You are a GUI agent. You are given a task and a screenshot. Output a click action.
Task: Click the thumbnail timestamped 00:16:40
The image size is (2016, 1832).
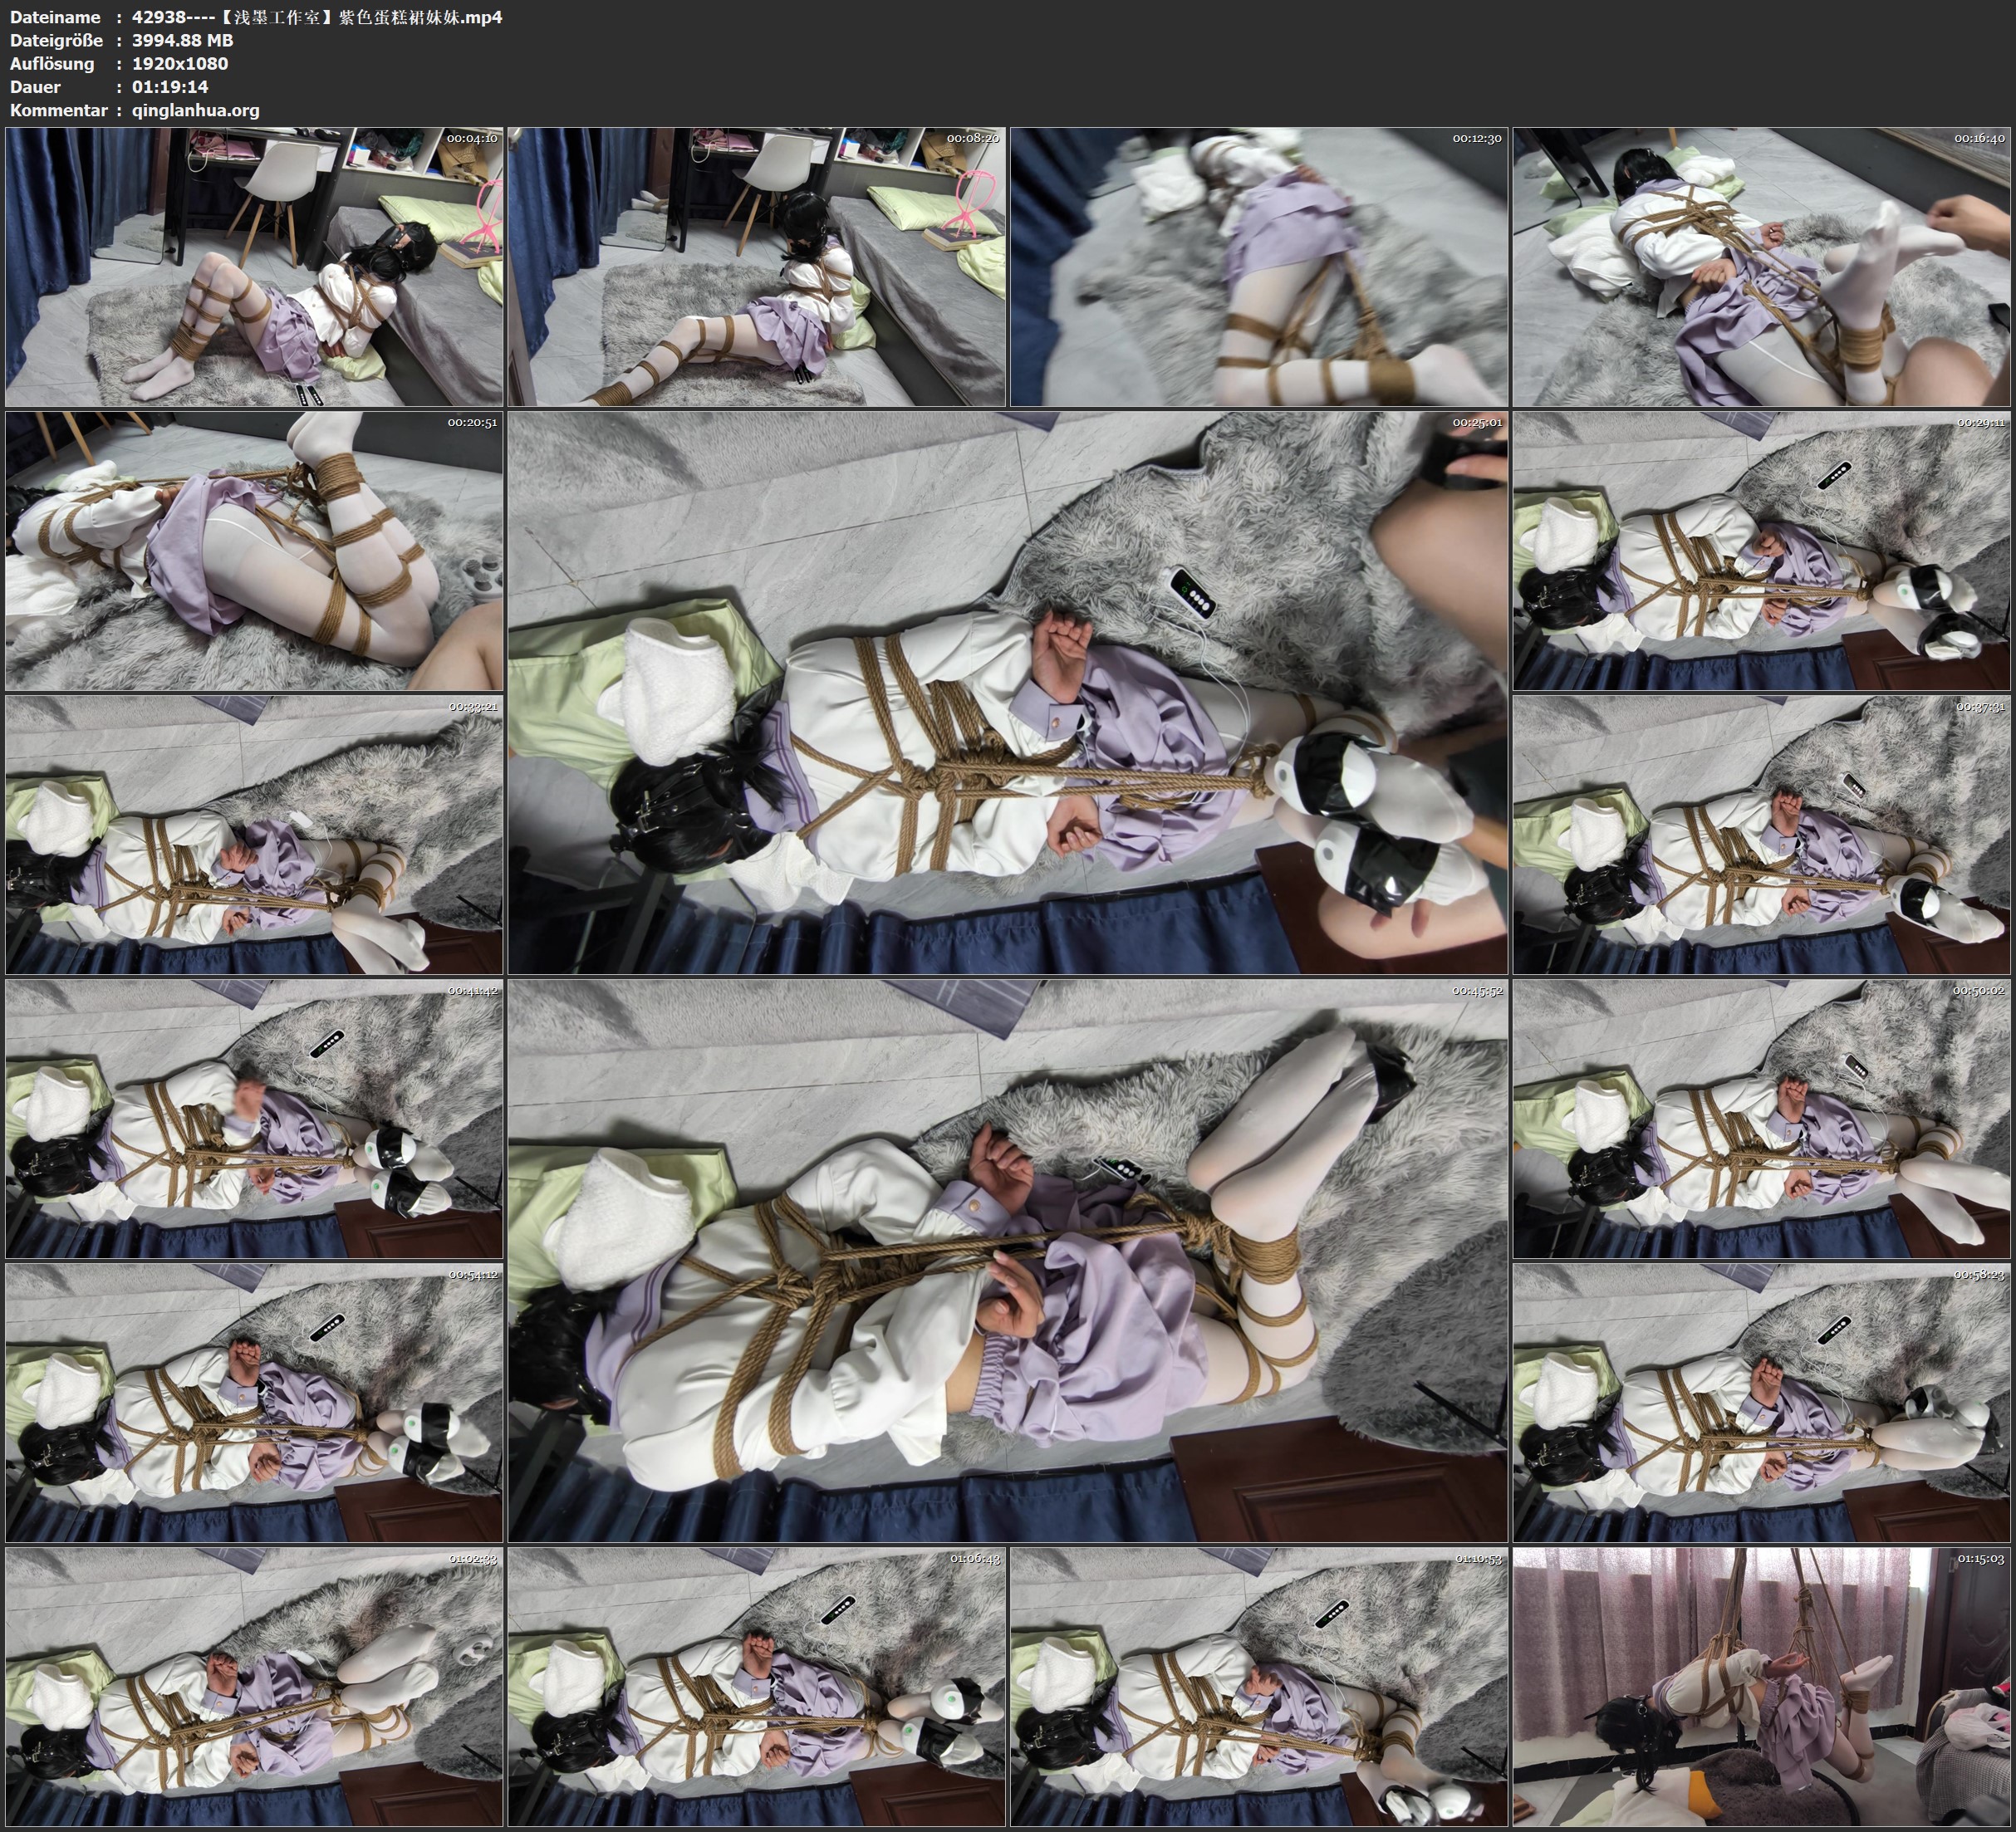click(1762, 266)
